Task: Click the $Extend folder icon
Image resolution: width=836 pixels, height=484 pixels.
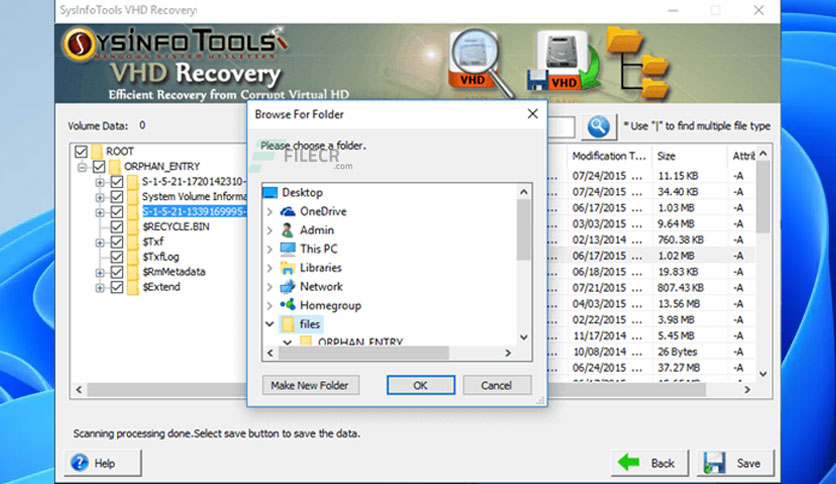Action: pyautogui.click(x=133, y=287)
